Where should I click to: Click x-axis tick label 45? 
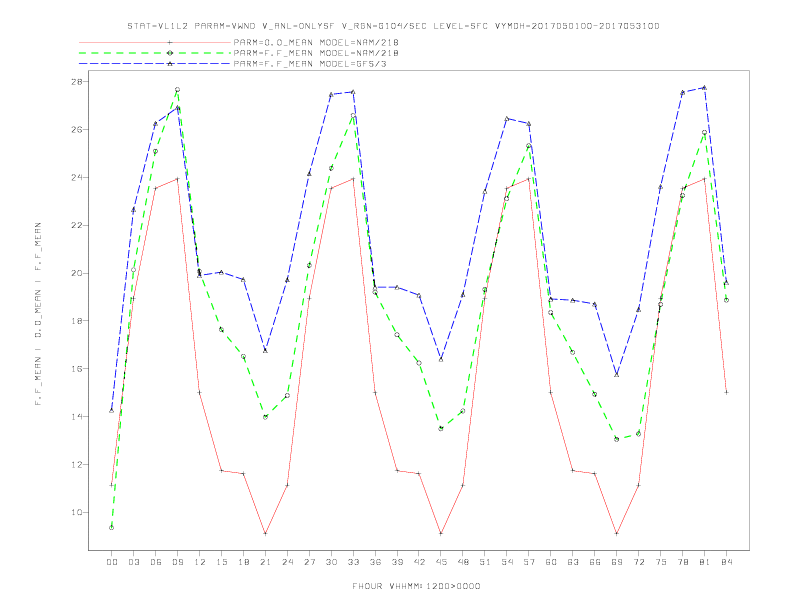[441, 562]
